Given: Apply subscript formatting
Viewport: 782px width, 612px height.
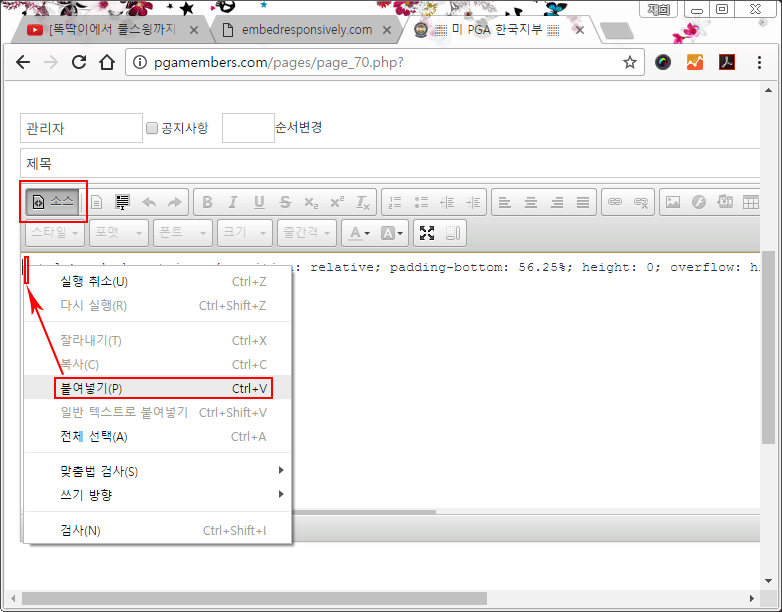Looking at the screenshot, I should (311, 202).
